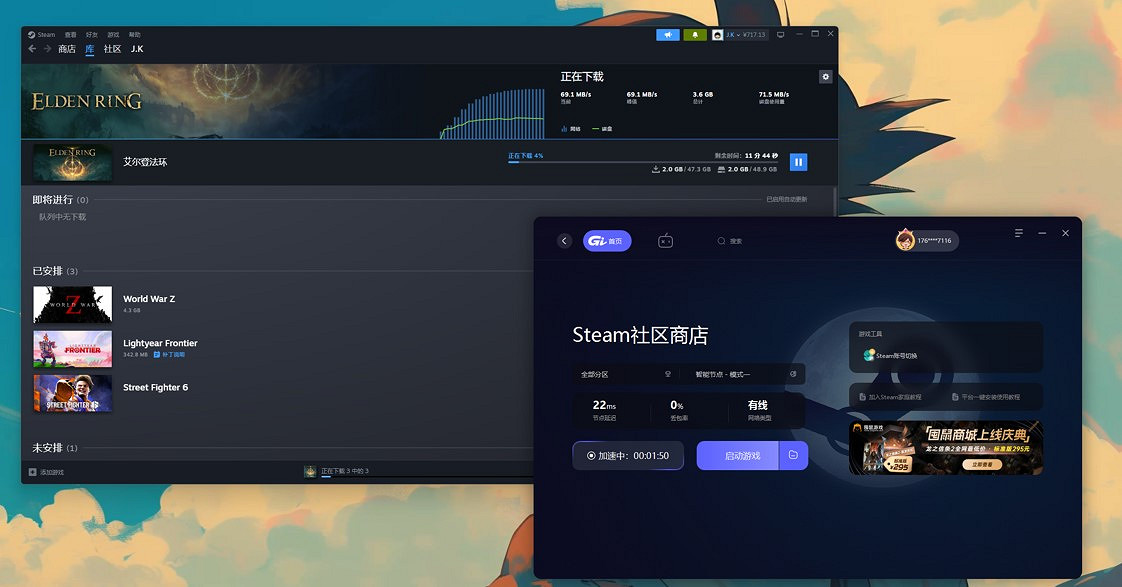Click Steam's back navigation arrow
The height and width of the screenshot is (587, 1122).
pos(32,49)
